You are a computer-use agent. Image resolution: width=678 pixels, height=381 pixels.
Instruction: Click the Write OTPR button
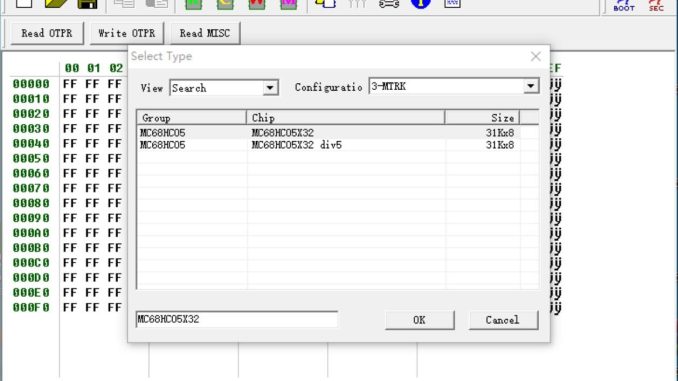[127, 33]
